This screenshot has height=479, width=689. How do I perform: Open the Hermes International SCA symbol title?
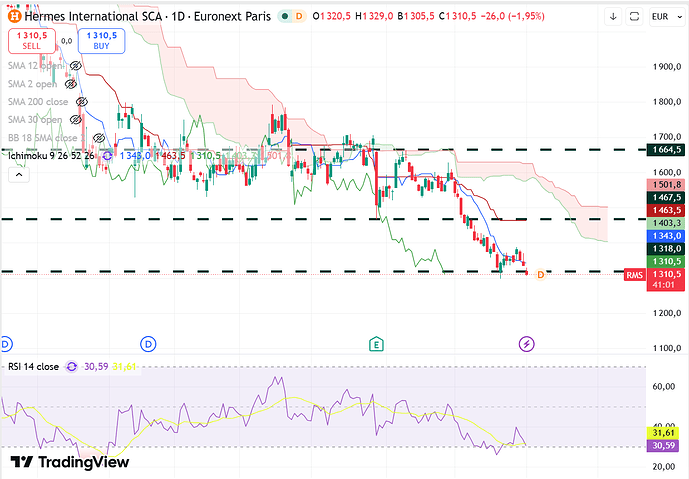tap(148, 17)
